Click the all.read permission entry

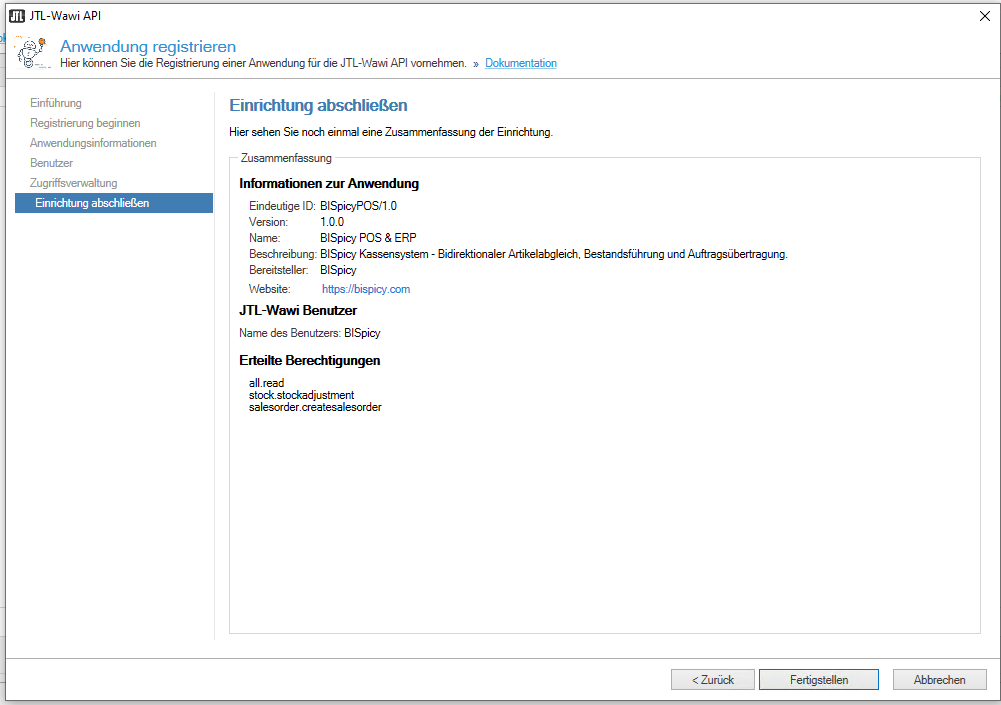266,383
